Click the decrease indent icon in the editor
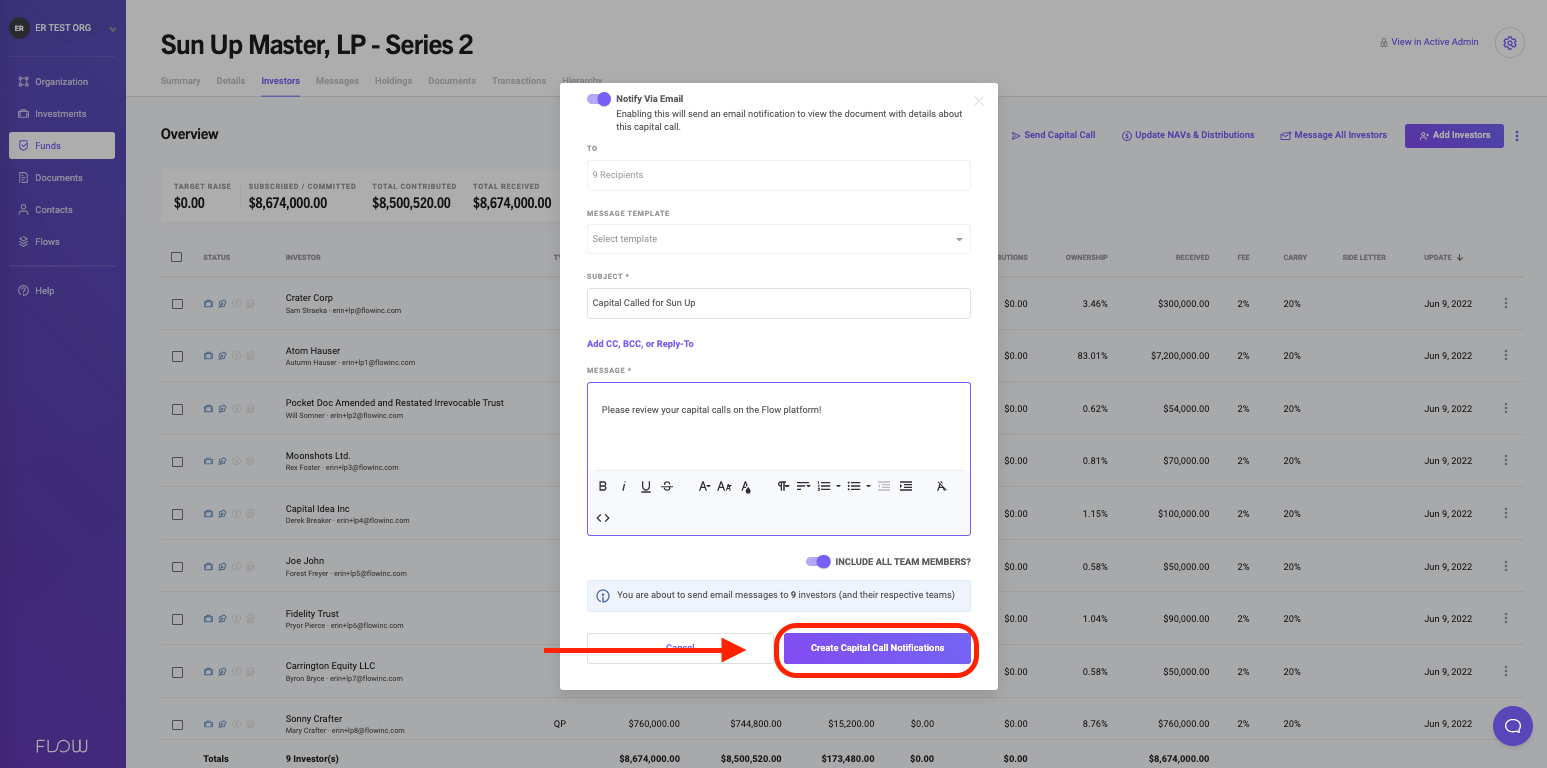Screen dimensions: 1547x768 [x=884, y=486]
